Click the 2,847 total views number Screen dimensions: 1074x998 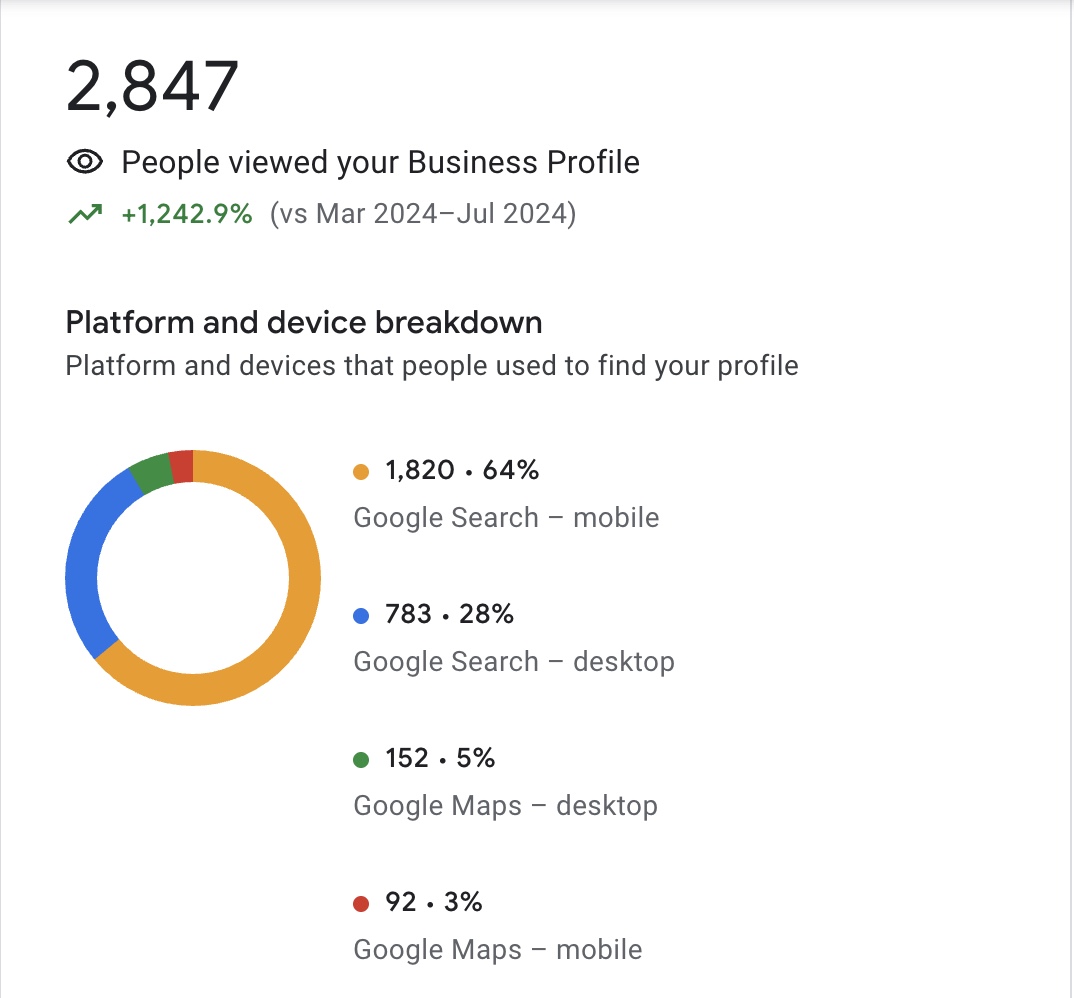point(152,86)
